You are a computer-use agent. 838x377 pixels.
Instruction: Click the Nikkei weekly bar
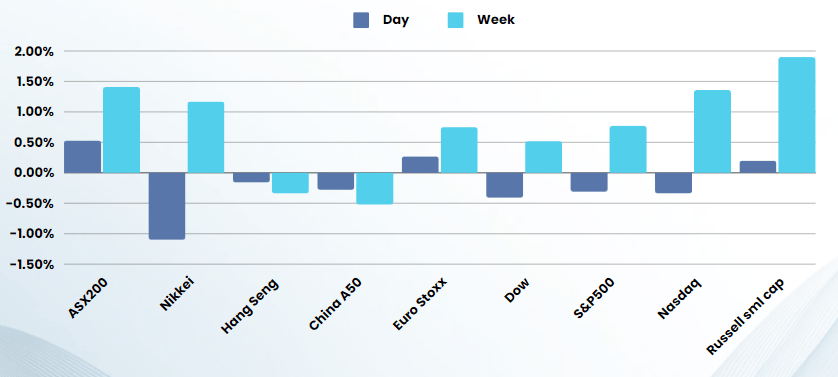[206, 137]
